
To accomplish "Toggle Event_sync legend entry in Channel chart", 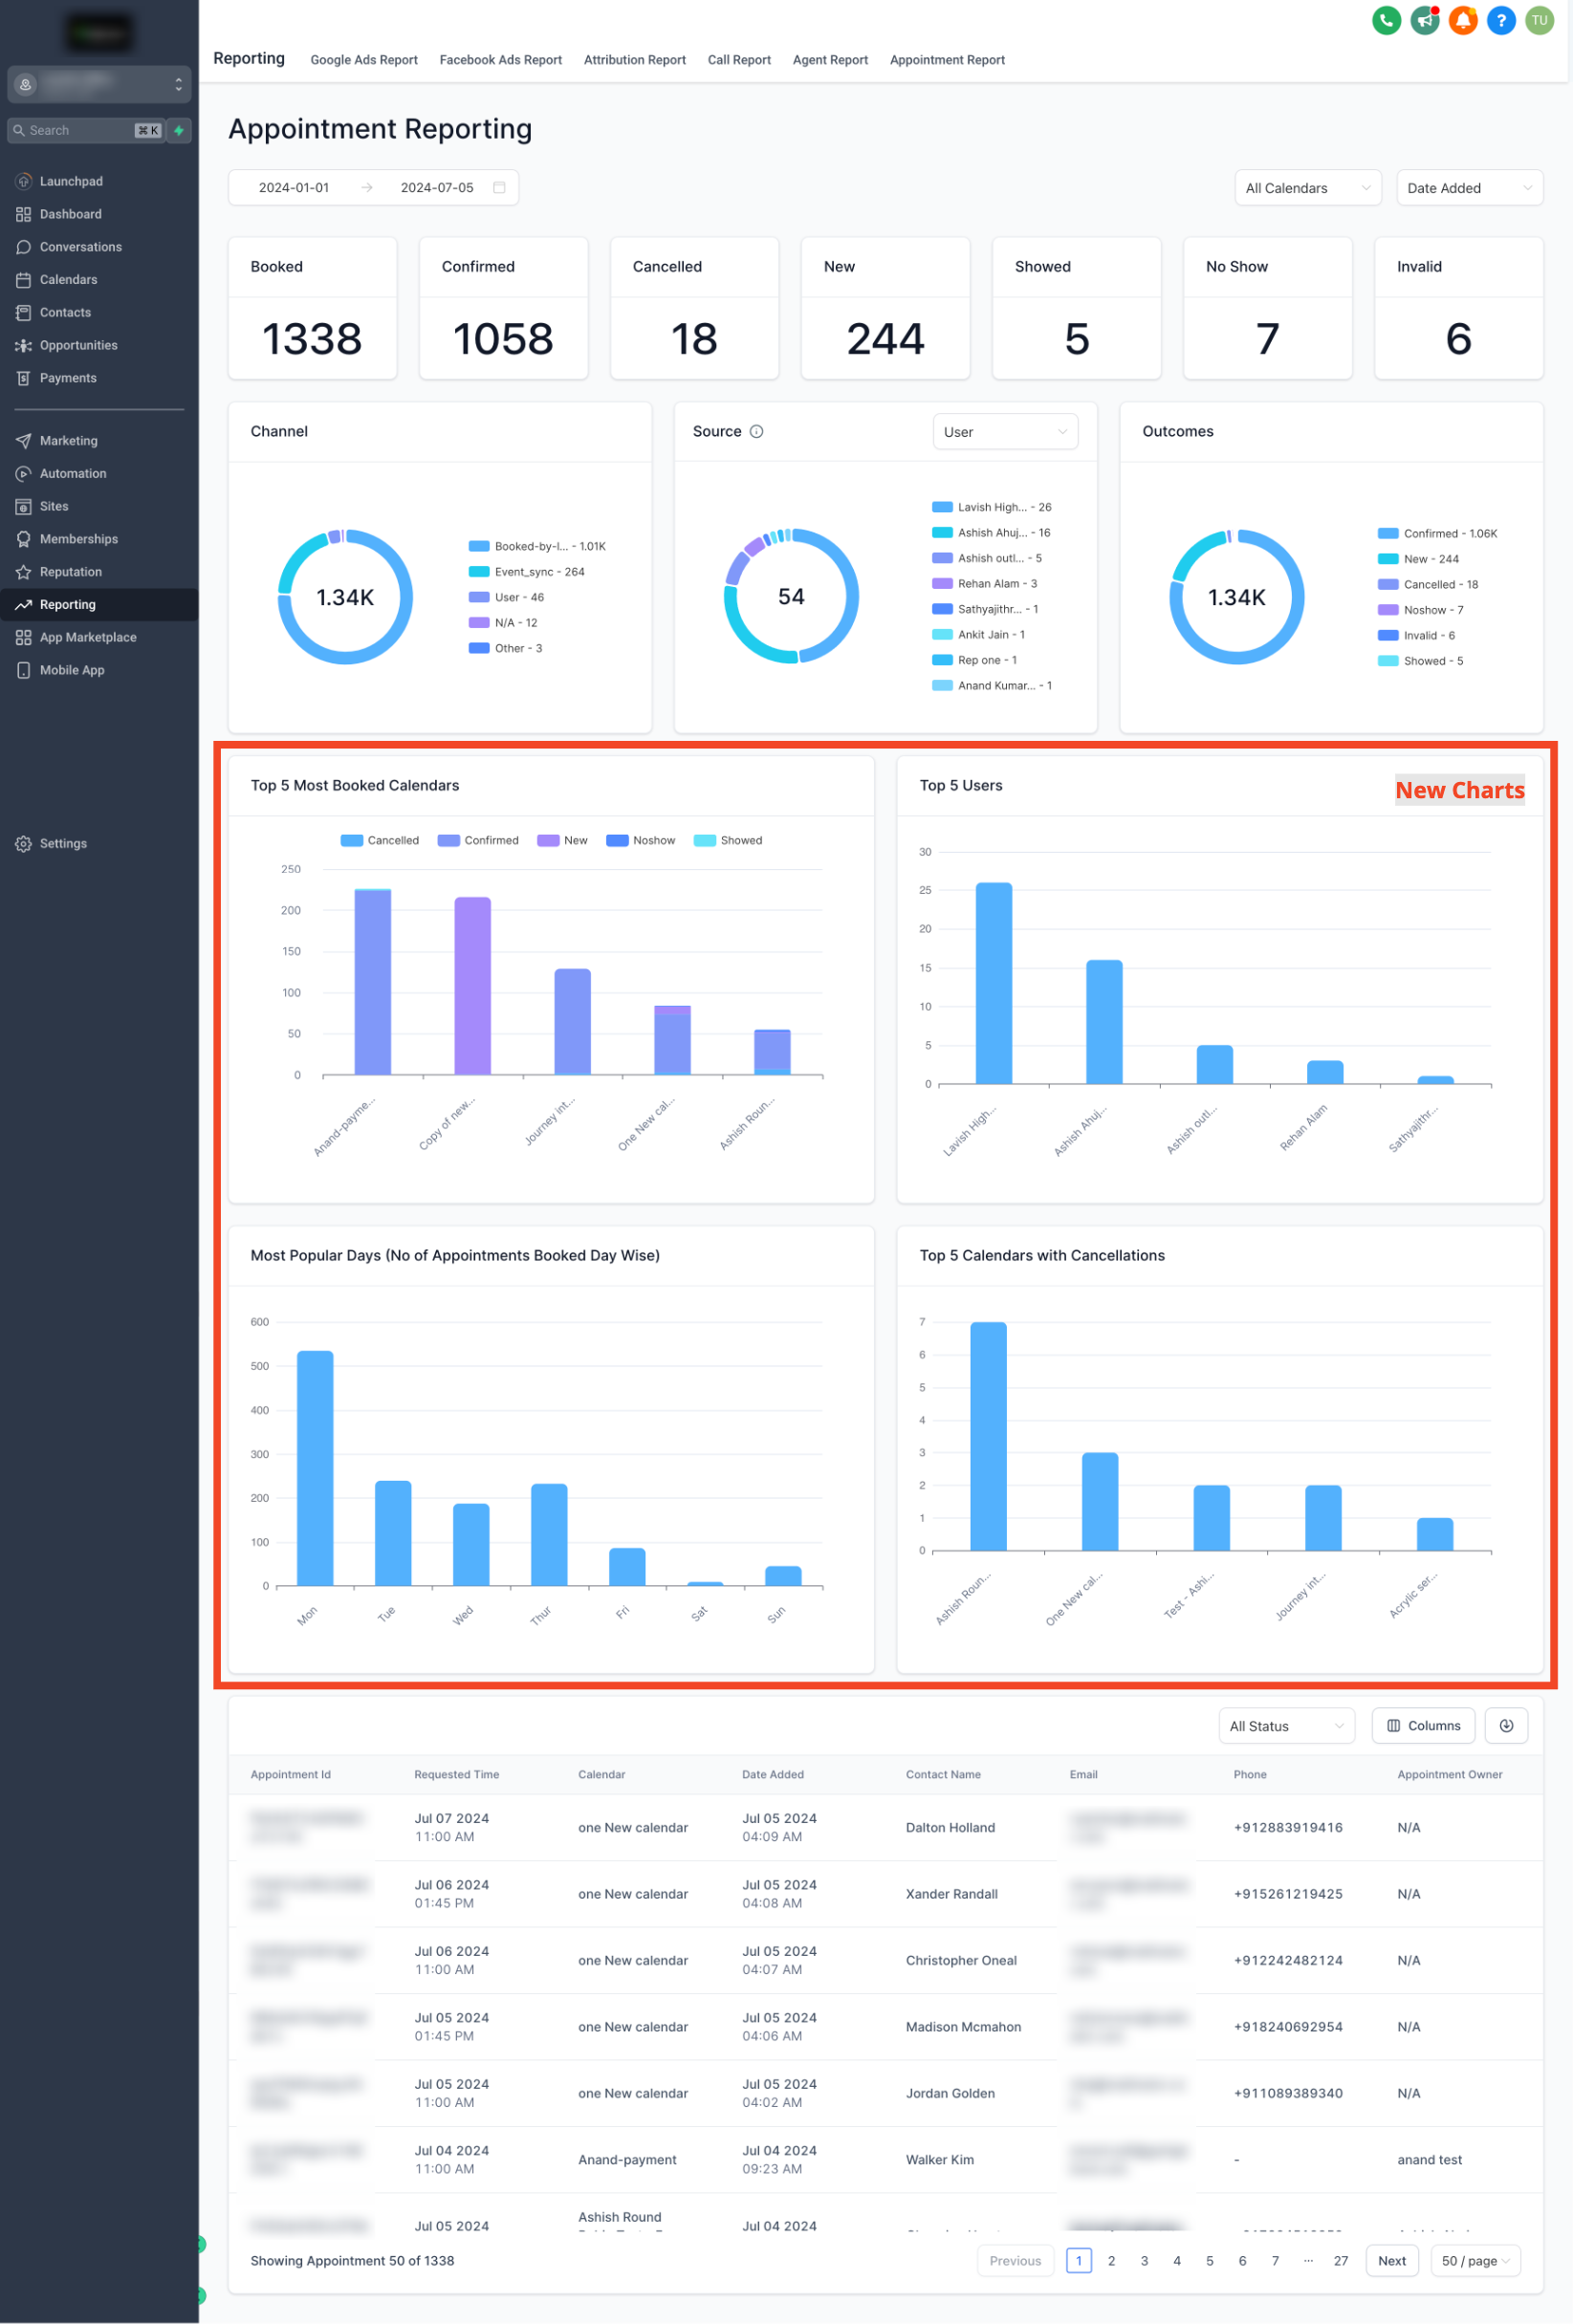I will click(526, 572).
